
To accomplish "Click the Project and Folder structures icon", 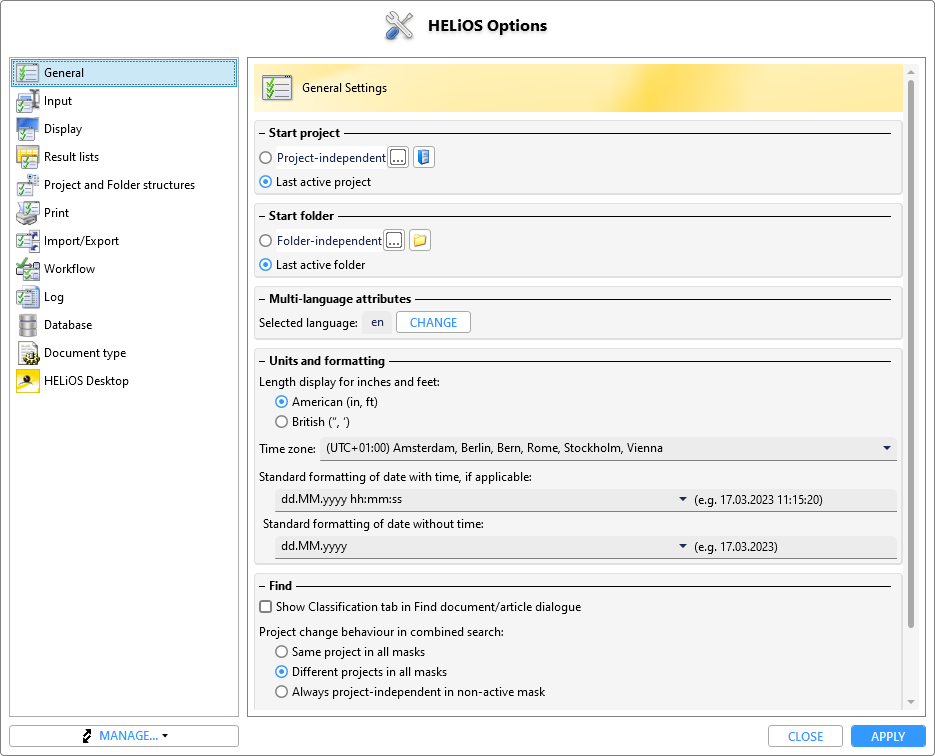I will point(27,185).
